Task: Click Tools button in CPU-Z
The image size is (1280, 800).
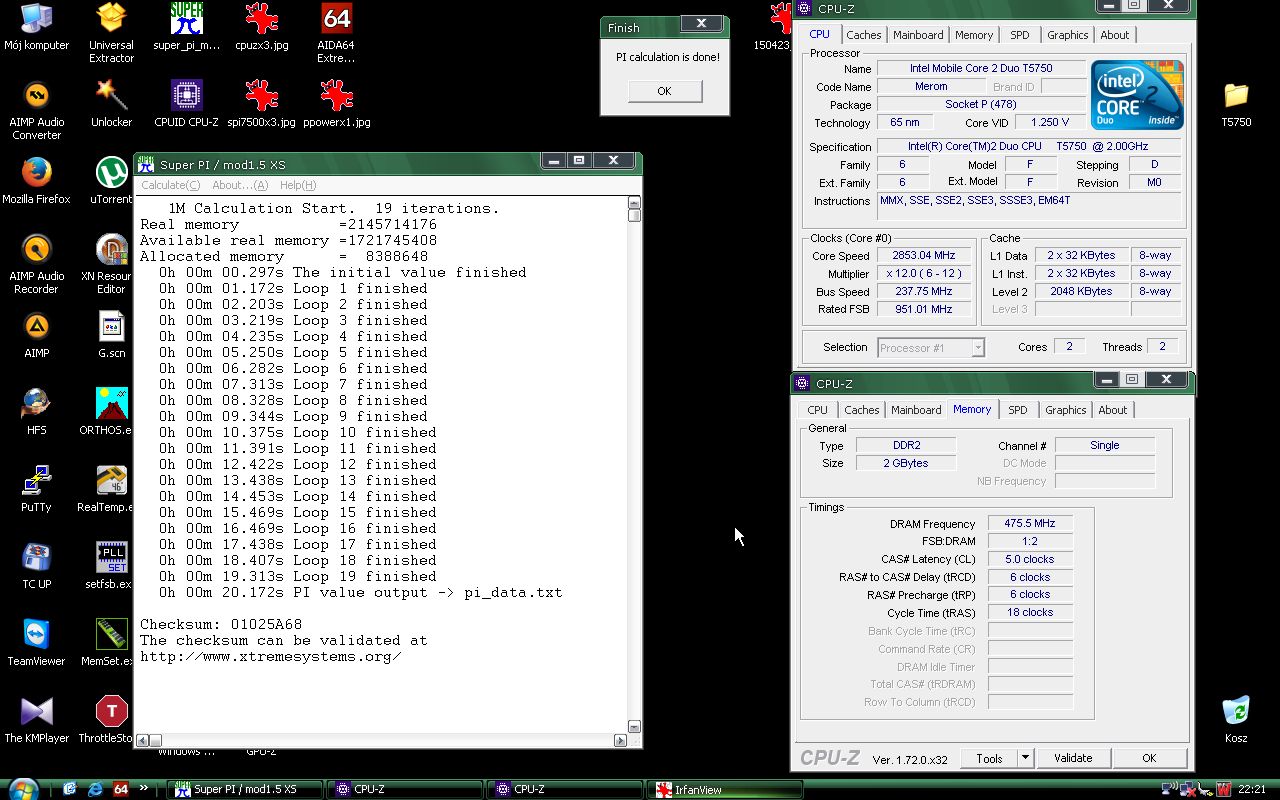Action: click(x=989, y=758)
